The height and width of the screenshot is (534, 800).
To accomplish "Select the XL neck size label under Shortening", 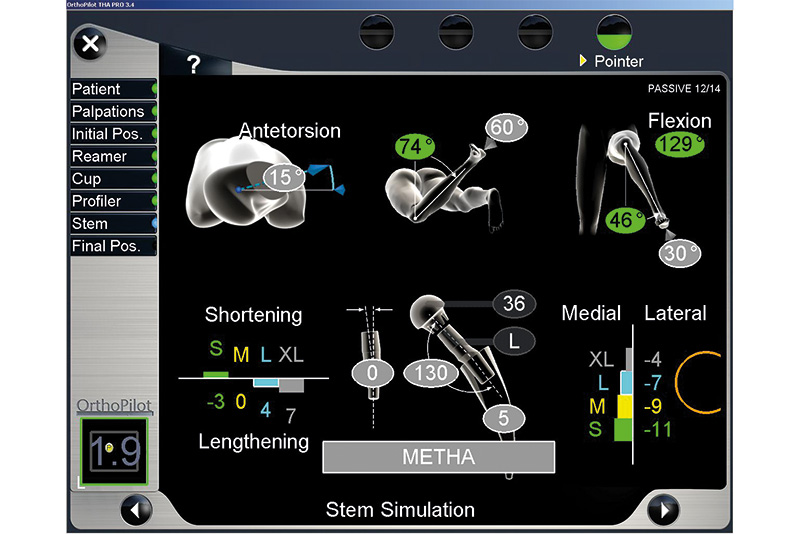I will click(291, 355).
